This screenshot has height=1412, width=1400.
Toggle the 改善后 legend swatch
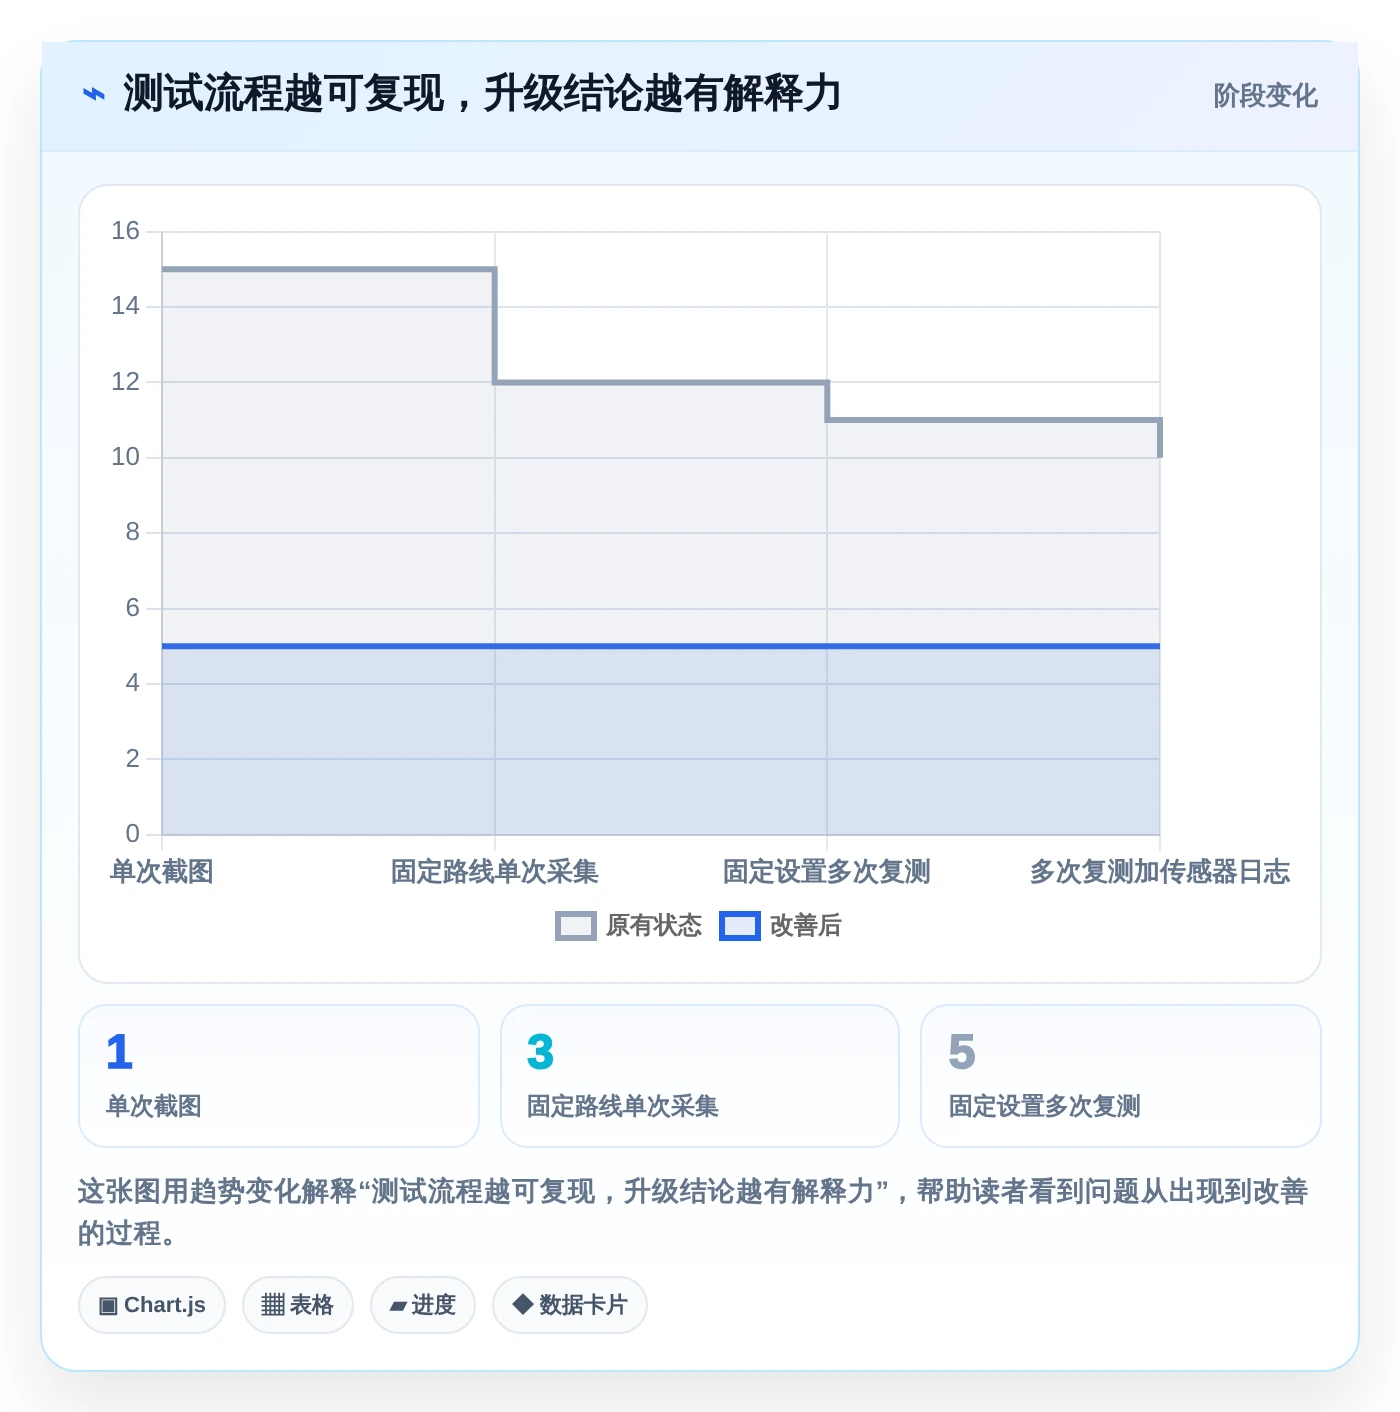pyautogui.click(x=740, y=926)
